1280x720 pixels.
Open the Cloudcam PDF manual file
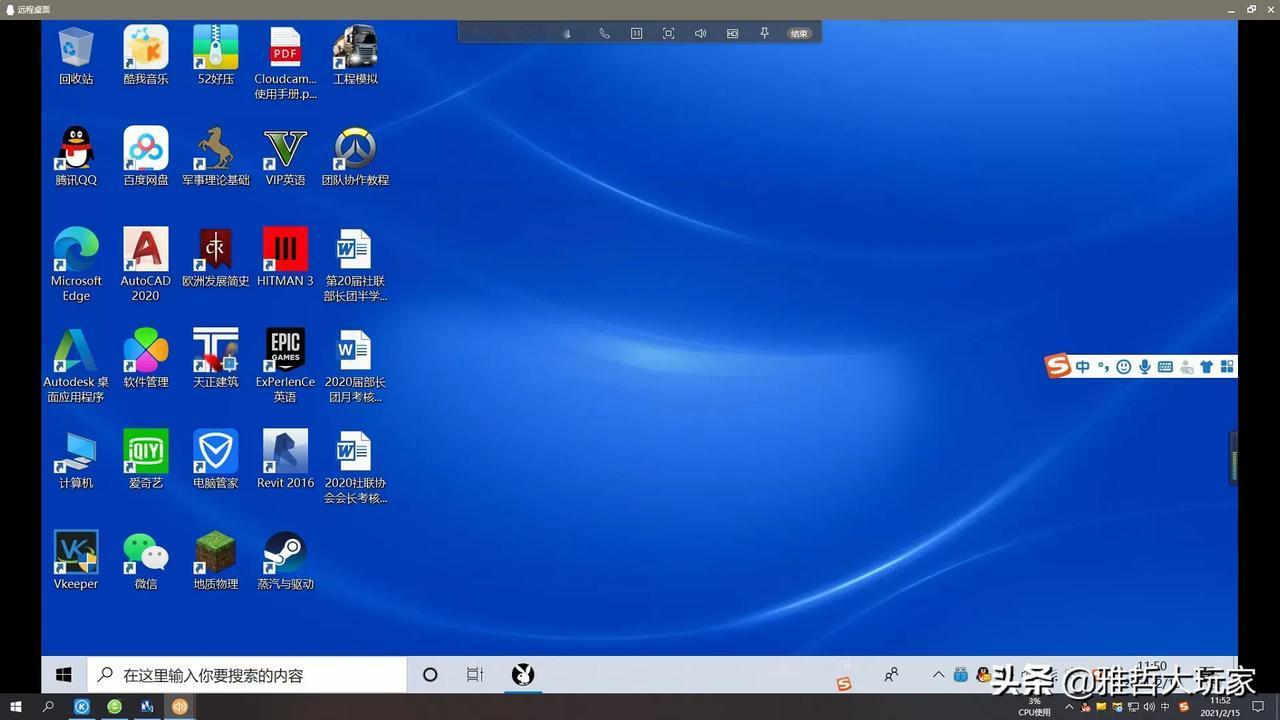285,63
